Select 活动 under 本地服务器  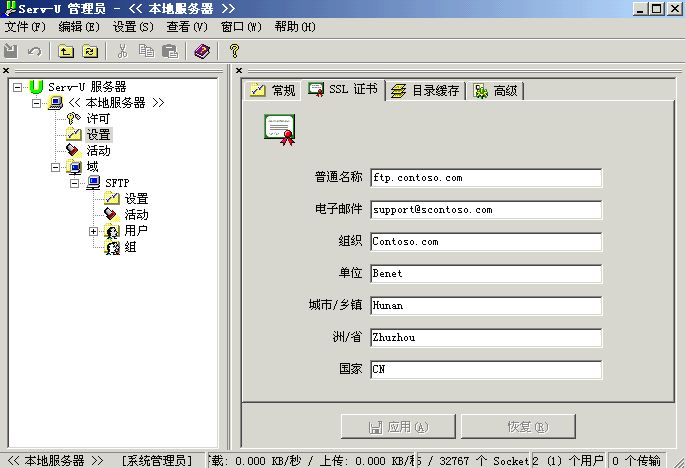(98, 151)
